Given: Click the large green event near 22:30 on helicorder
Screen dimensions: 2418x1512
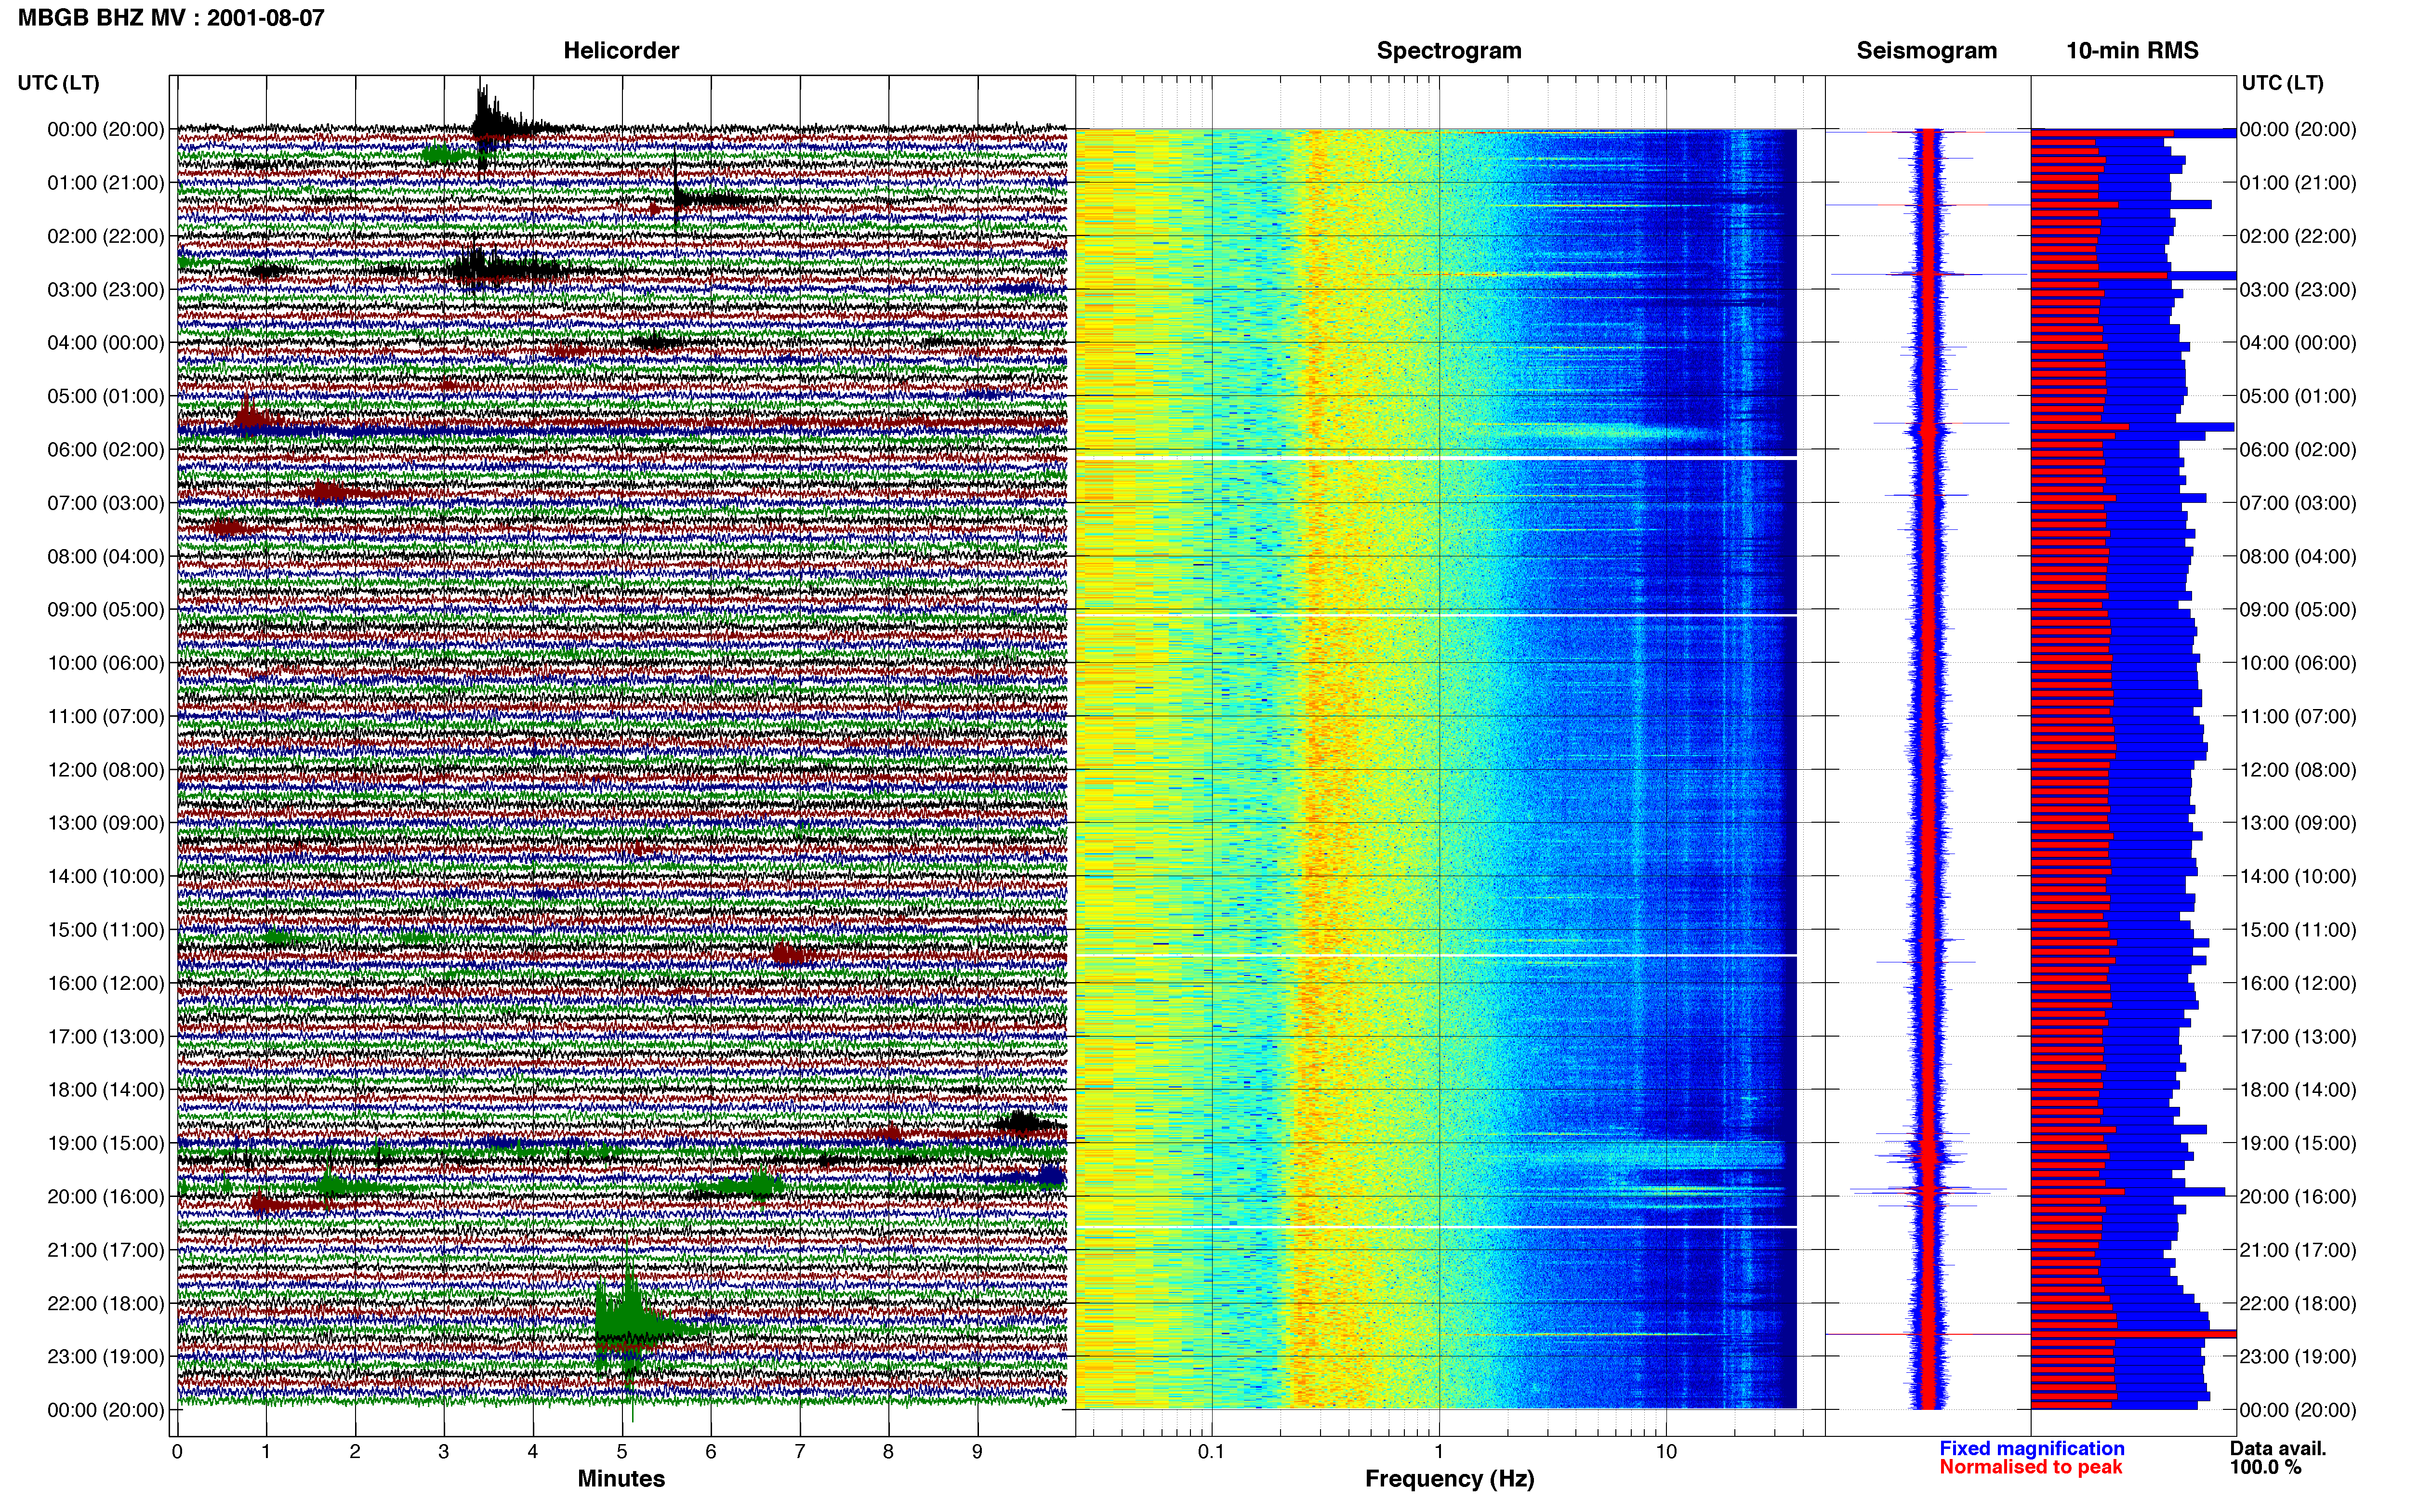Looking at the screenshot, I should coord(630,1328).
